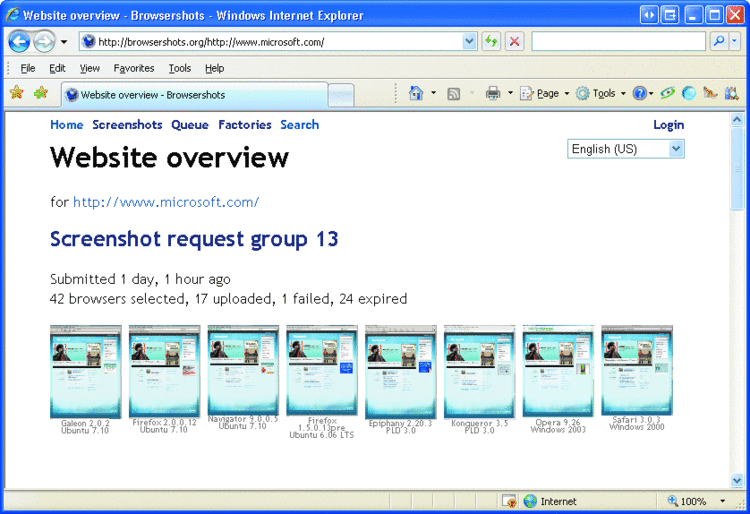Click Add to Favorites star-plus icon
Image resolution: width=750 pixels, height=514 pixels.
pyautogui.click(x=41, y=92)
